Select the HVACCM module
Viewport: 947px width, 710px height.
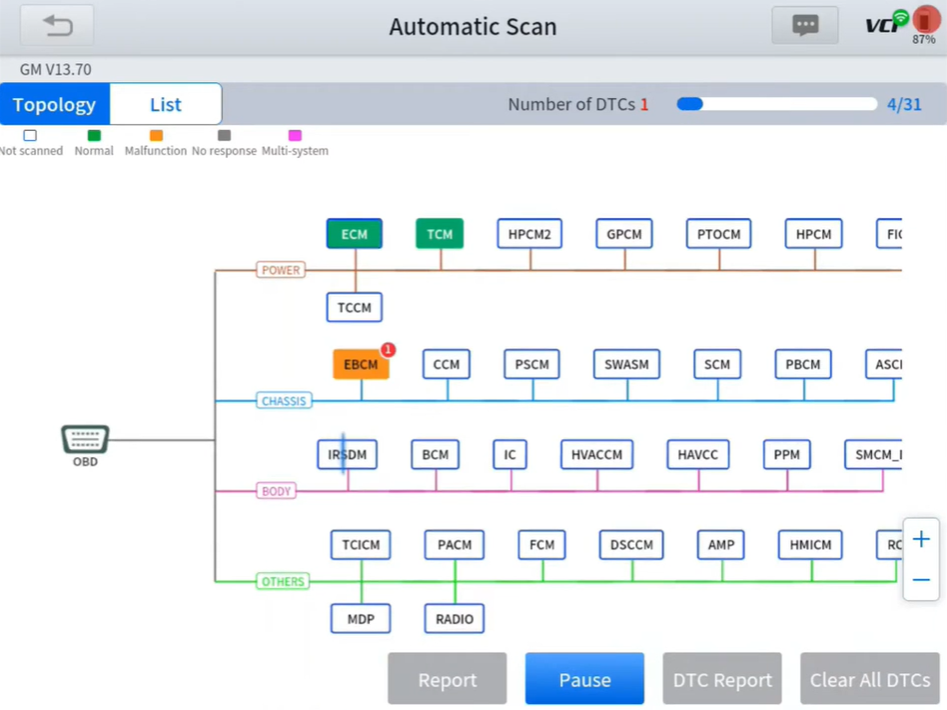pos(597,454)
